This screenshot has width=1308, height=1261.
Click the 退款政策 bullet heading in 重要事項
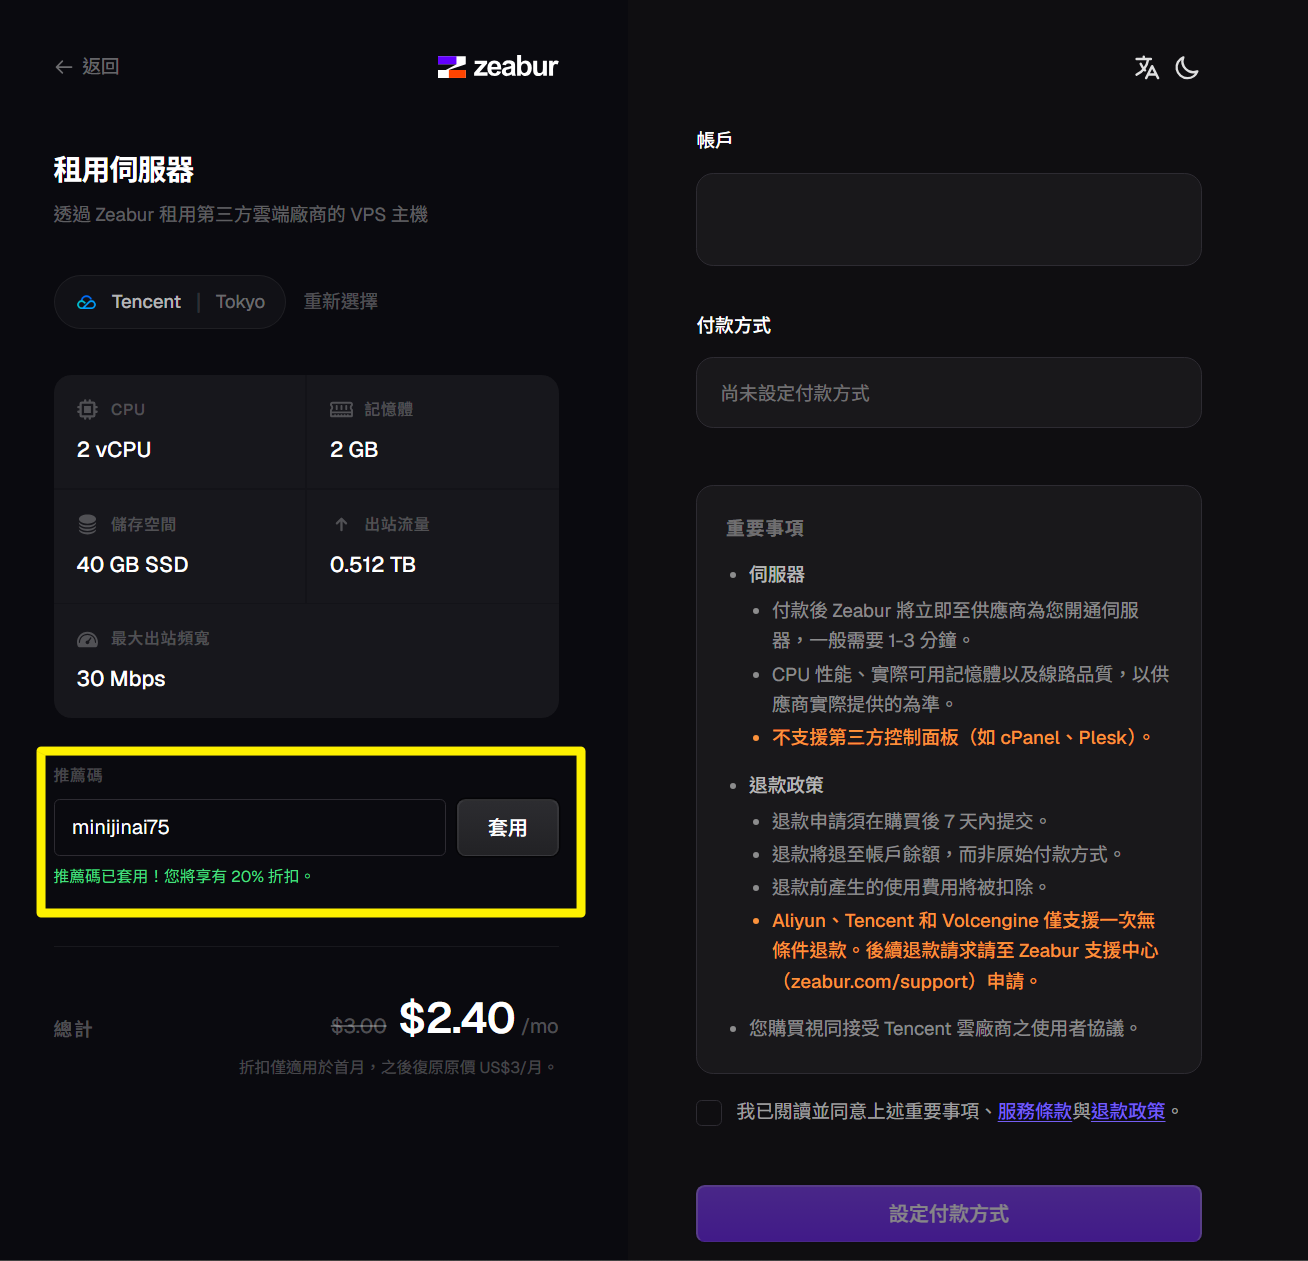pyautogui.click(x=786, y=785)
